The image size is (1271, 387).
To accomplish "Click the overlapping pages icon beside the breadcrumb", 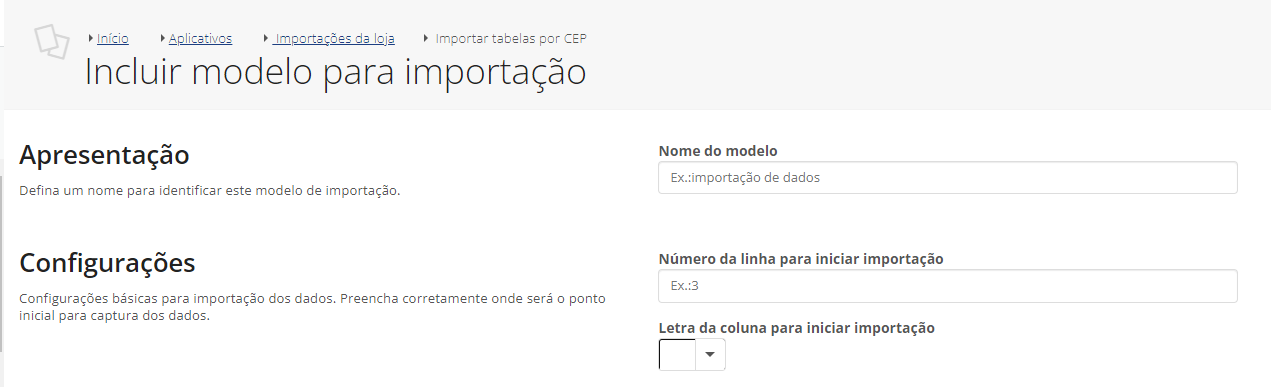I will tap(52, 41).
